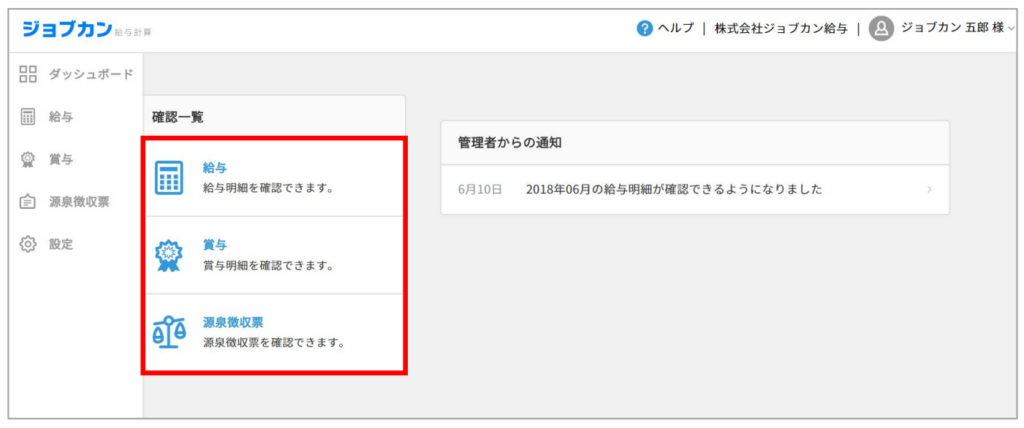Click the blue question mark help icon
Screen dimensions: 1024x428
pyautogui.click(x=645, y=28)
